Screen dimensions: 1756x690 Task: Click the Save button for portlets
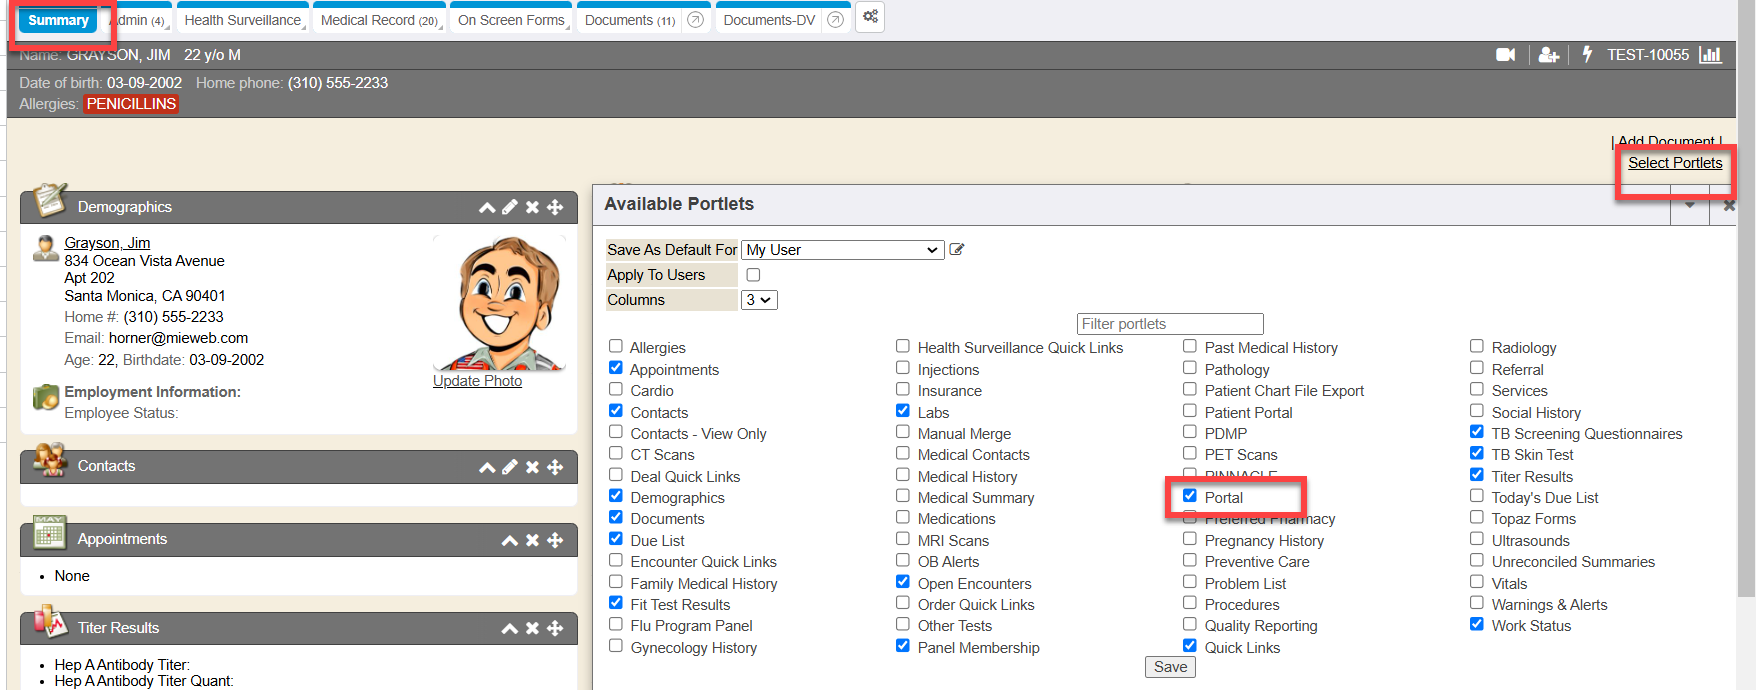[x=1170, y=667]
